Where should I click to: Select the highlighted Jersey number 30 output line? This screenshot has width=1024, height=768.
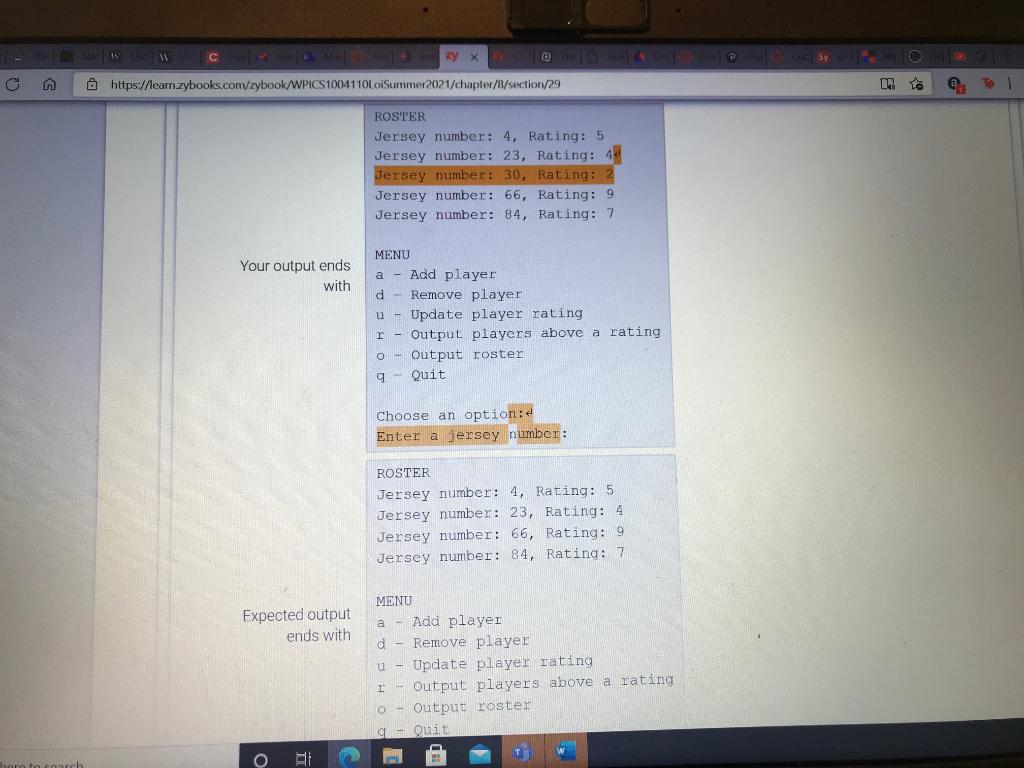click(x=495, y=174)
